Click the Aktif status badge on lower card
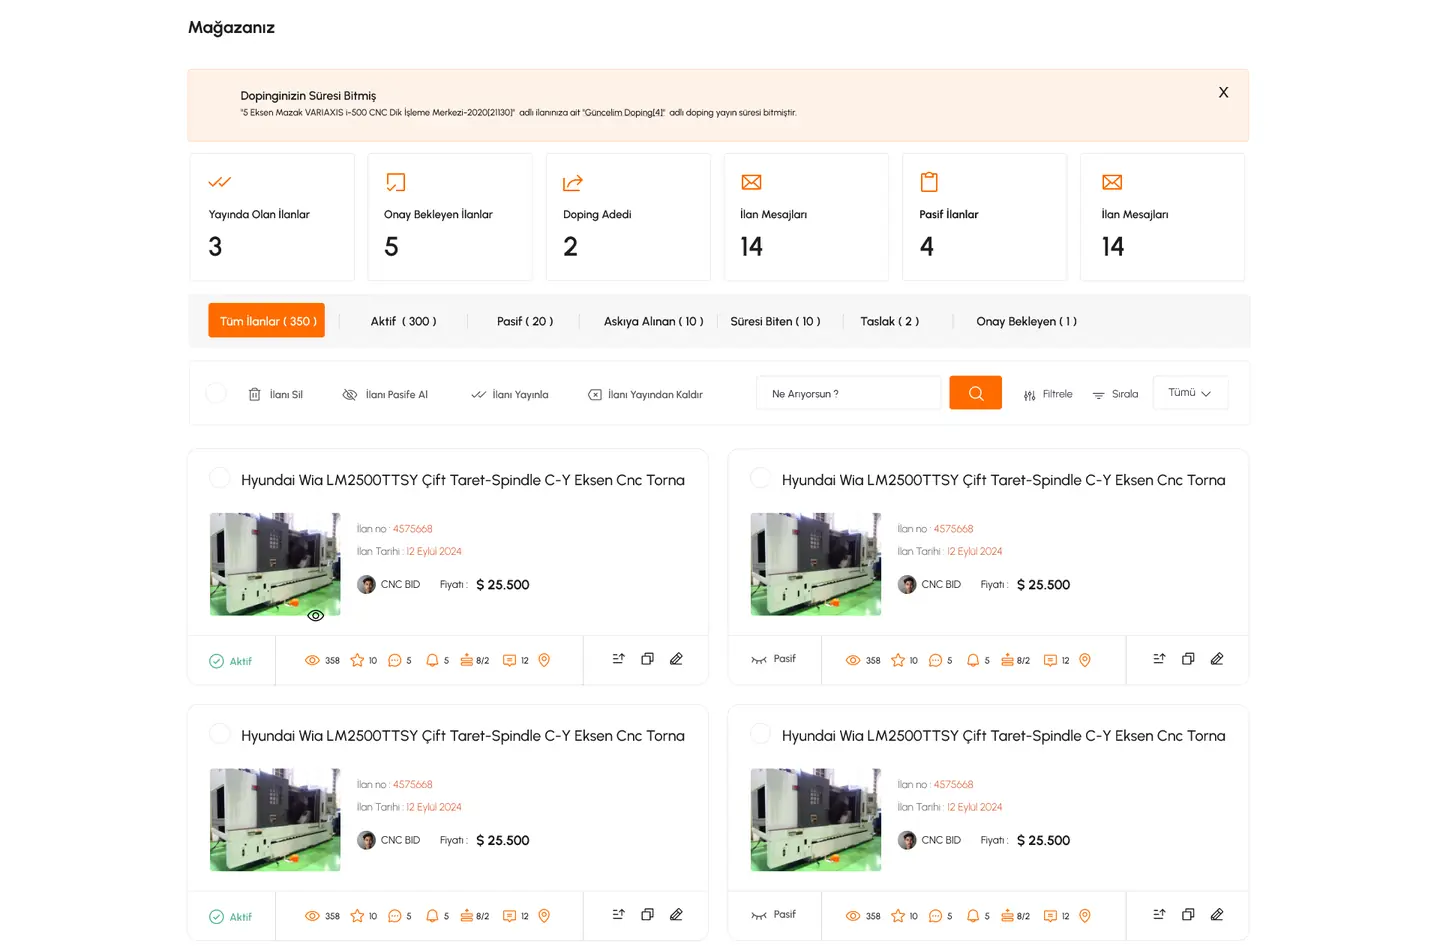The image size is (1440, 950). coord(230,917)
